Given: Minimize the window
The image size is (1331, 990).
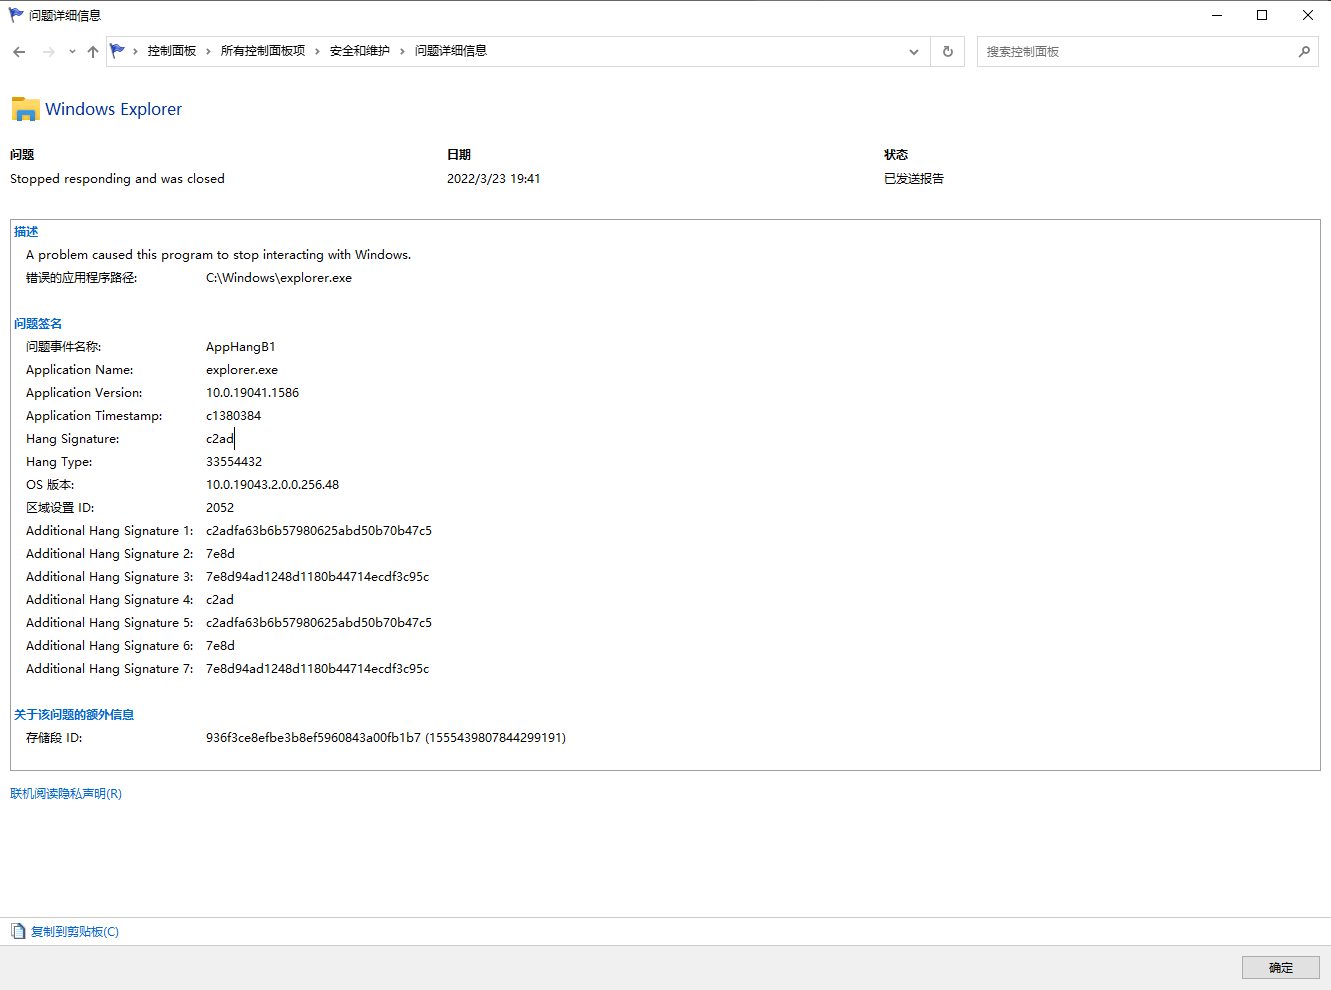Looking at the screenshot, I should coord(1217,15).
